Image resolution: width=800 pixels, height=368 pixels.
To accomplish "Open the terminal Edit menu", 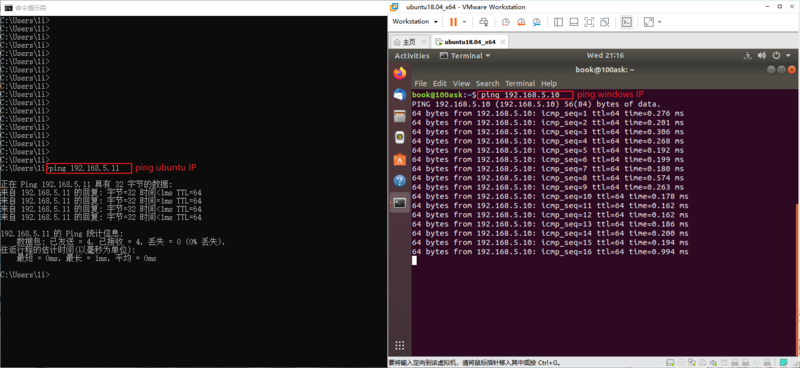I will (x=440, y=83).
